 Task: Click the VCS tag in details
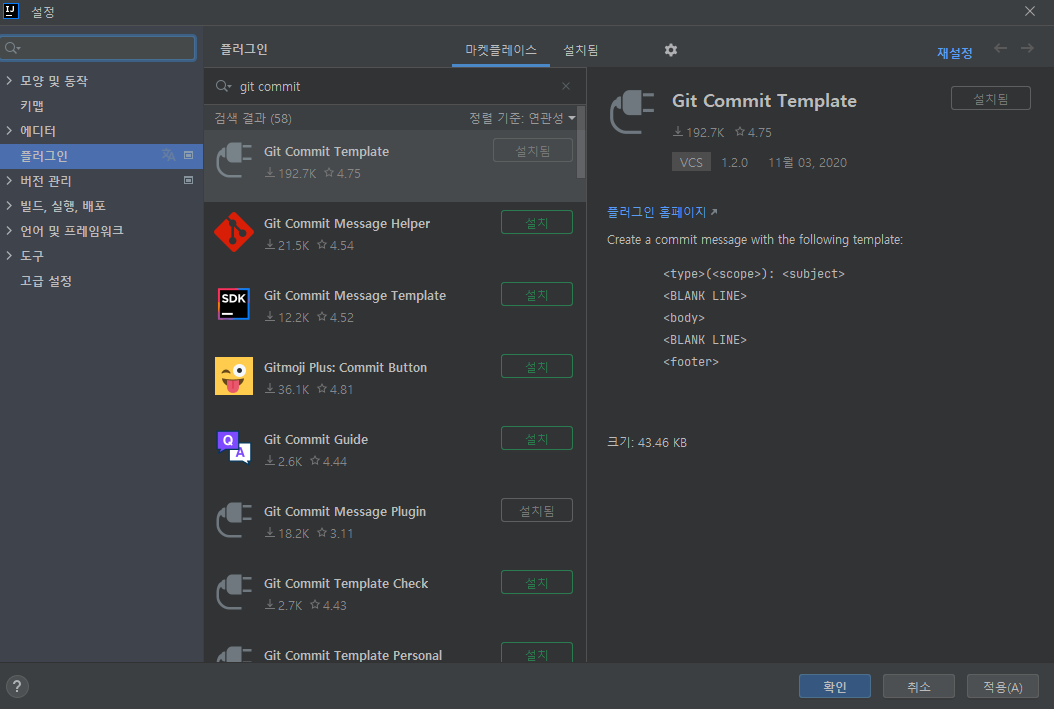pos(691,162)
